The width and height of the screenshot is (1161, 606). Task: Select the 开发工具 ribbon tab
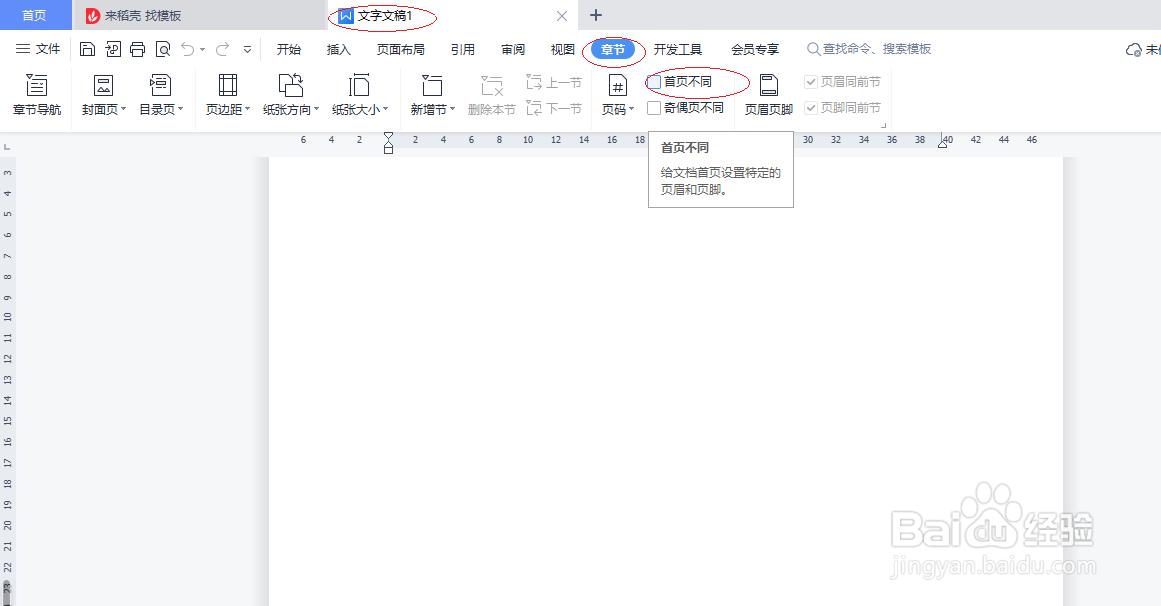[680, 48]
